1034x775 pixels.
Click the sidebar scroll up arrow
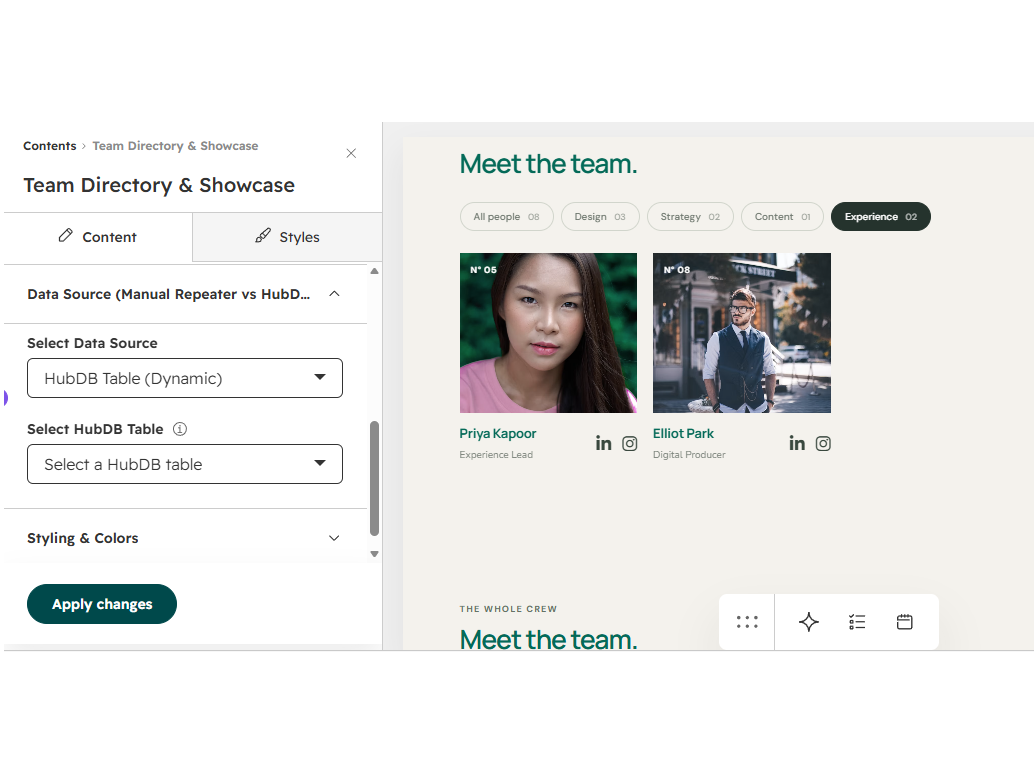[375, 271]
